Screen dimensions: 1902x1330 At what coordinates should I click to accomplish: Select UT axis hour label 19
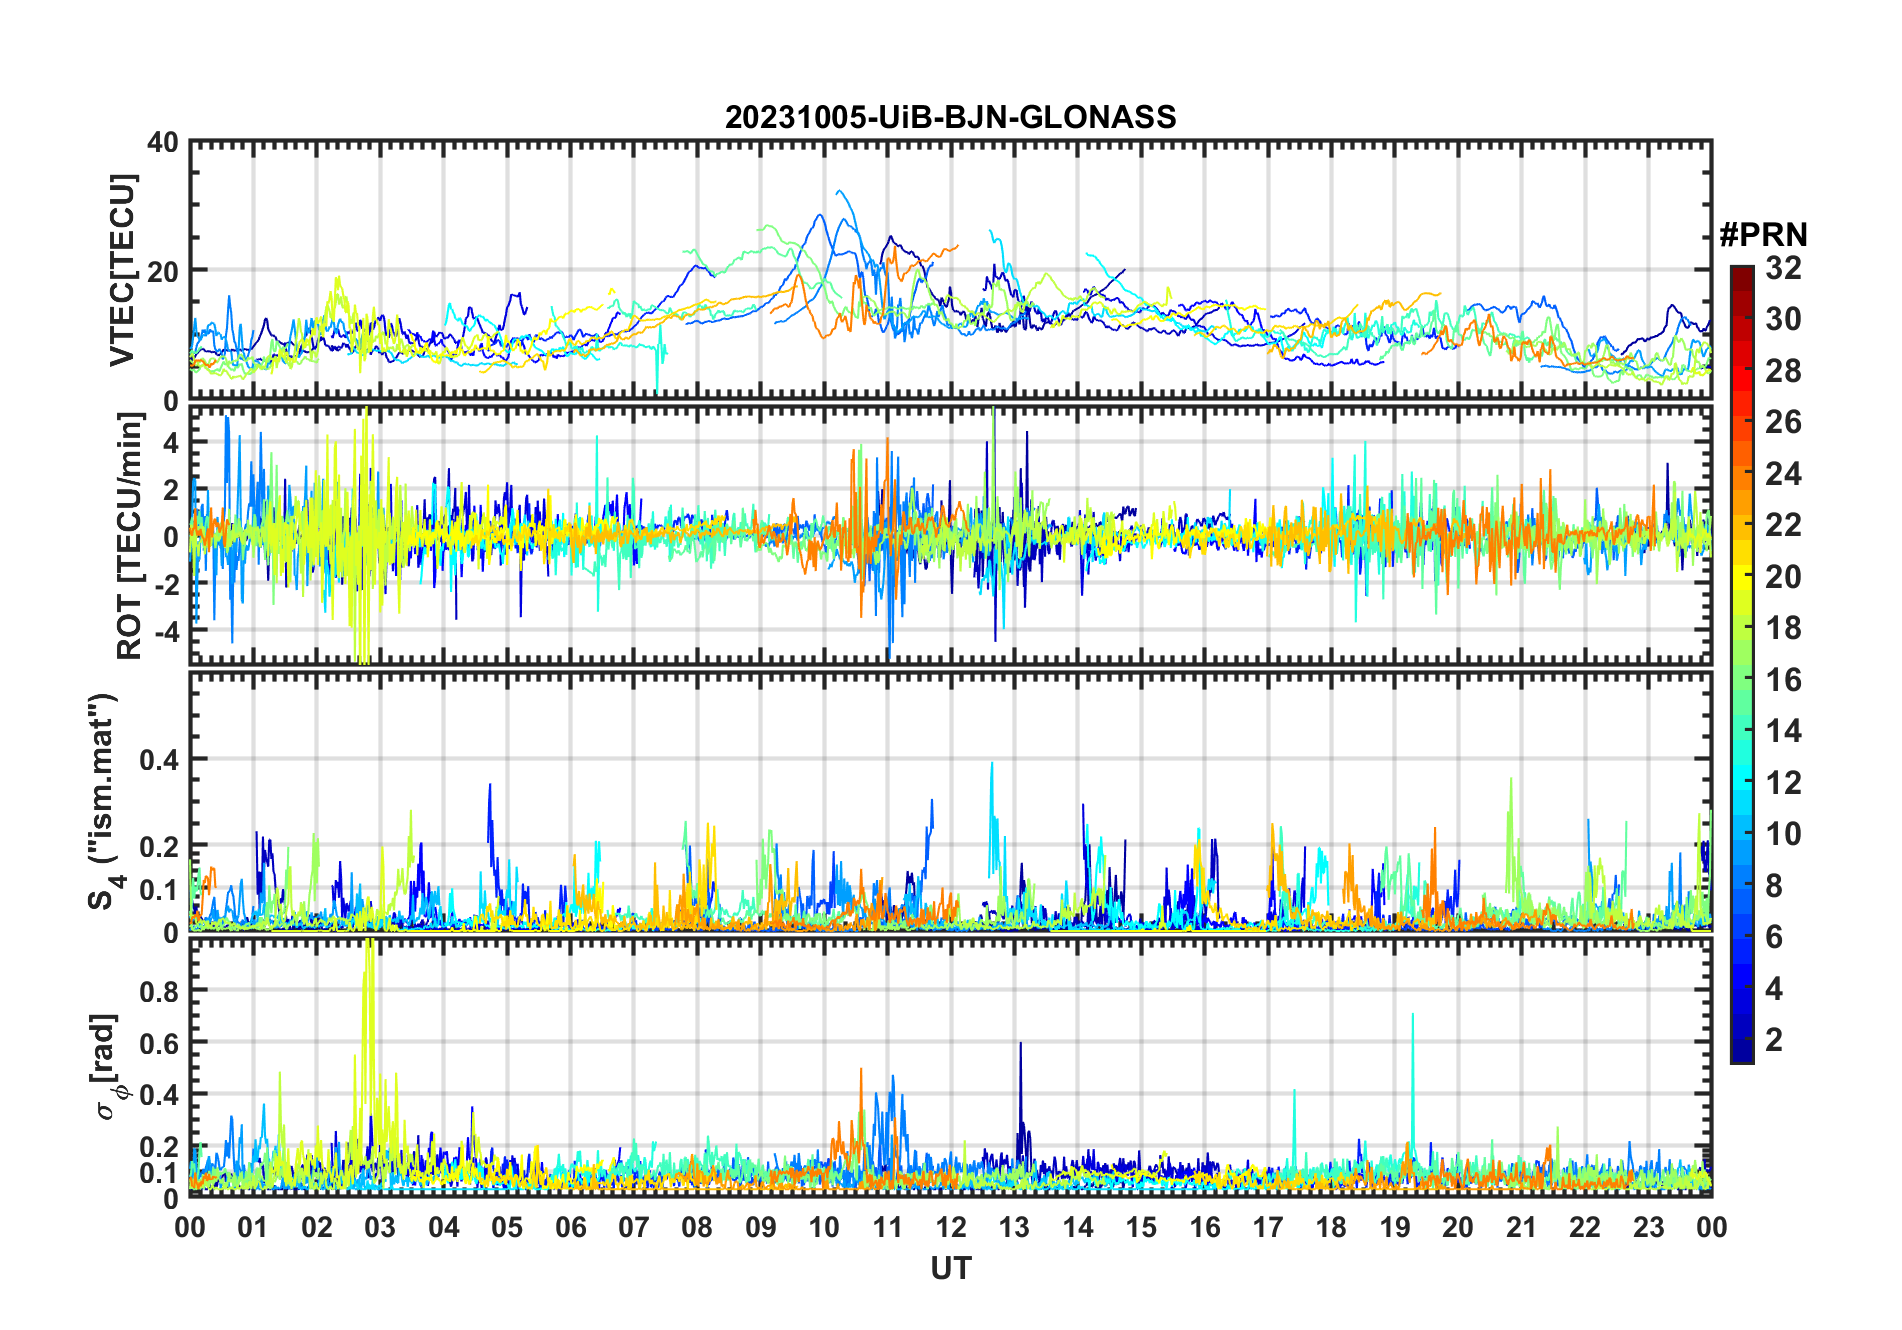pos(1395,1227)
